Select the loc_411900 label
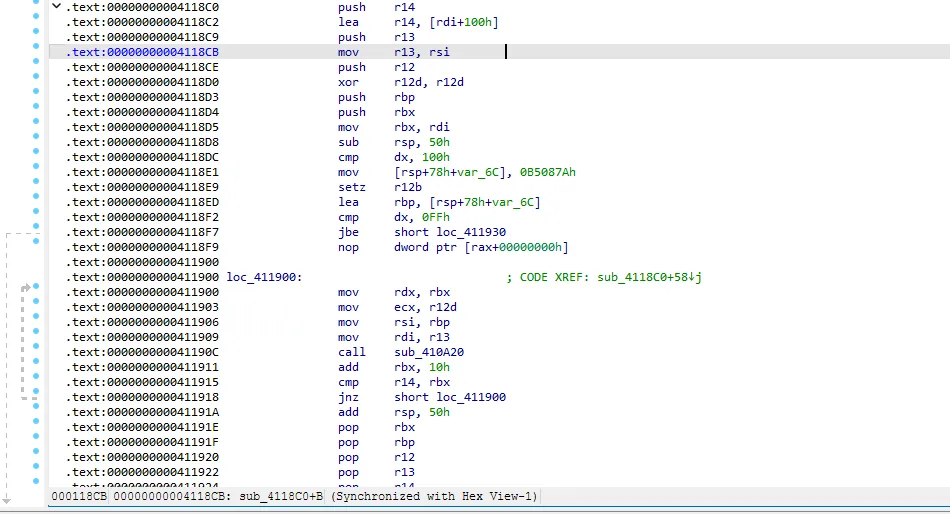The height and width of the screenshot is (514, 950). tap(262, 277)
